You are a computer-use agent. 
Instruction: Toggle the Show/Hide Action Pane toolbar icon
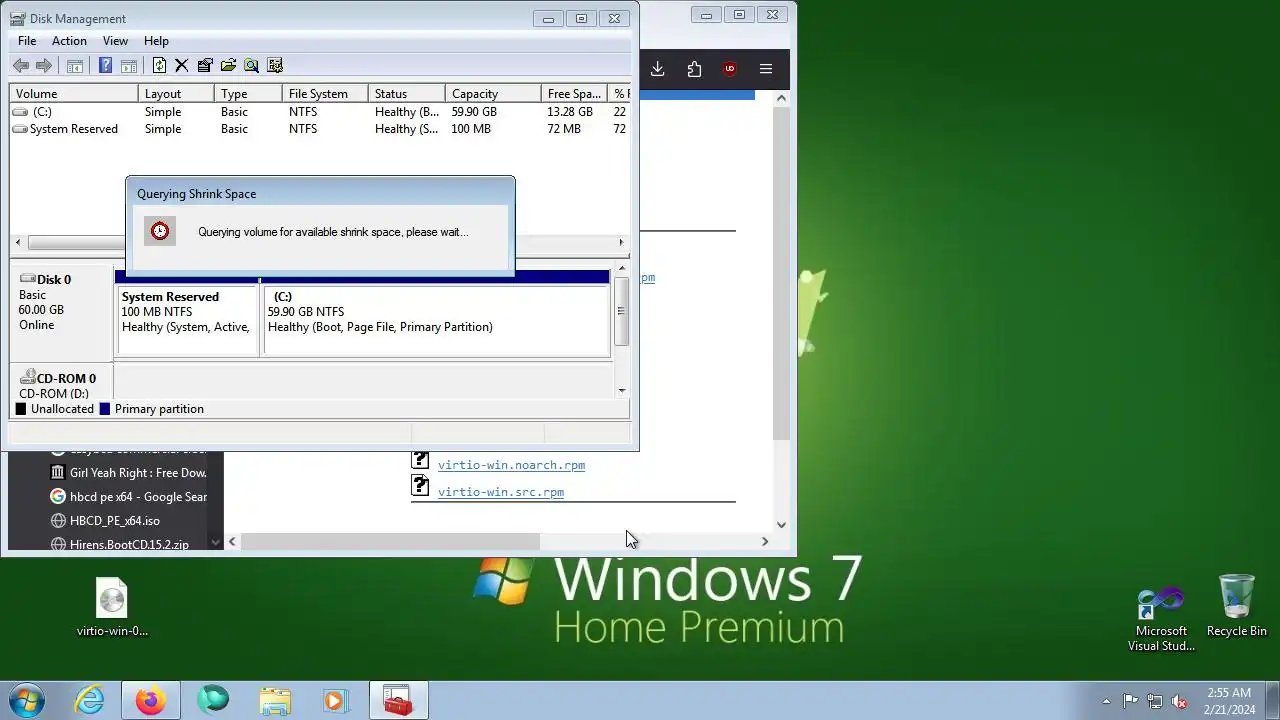129,66
